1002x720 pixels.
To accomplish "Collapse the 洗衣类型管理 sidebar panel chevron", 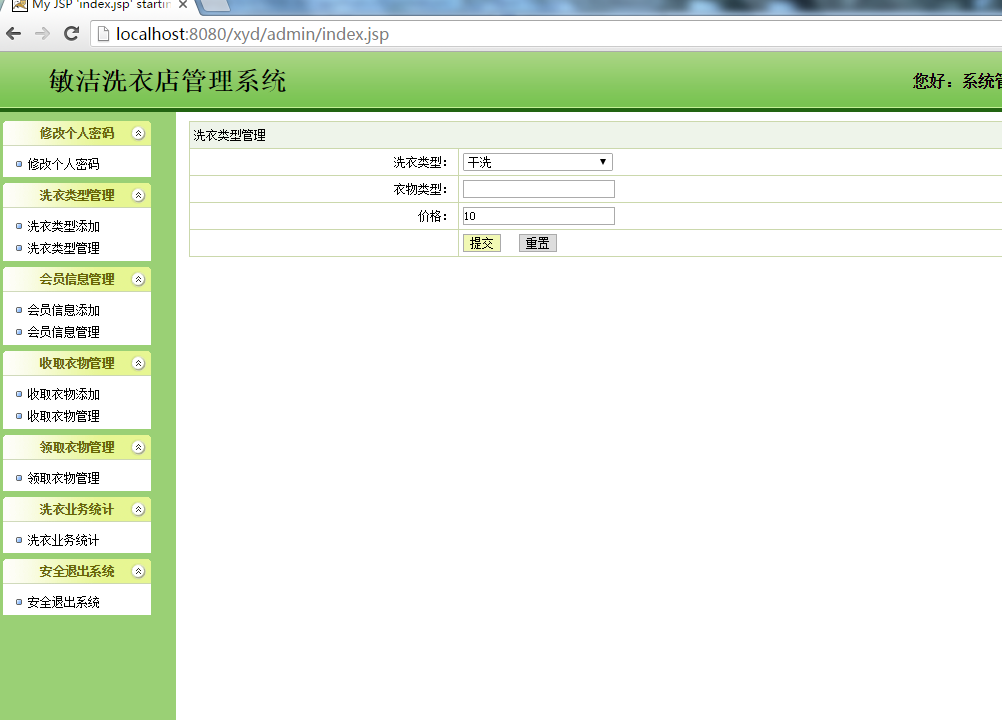I will [x=138, y=195].
